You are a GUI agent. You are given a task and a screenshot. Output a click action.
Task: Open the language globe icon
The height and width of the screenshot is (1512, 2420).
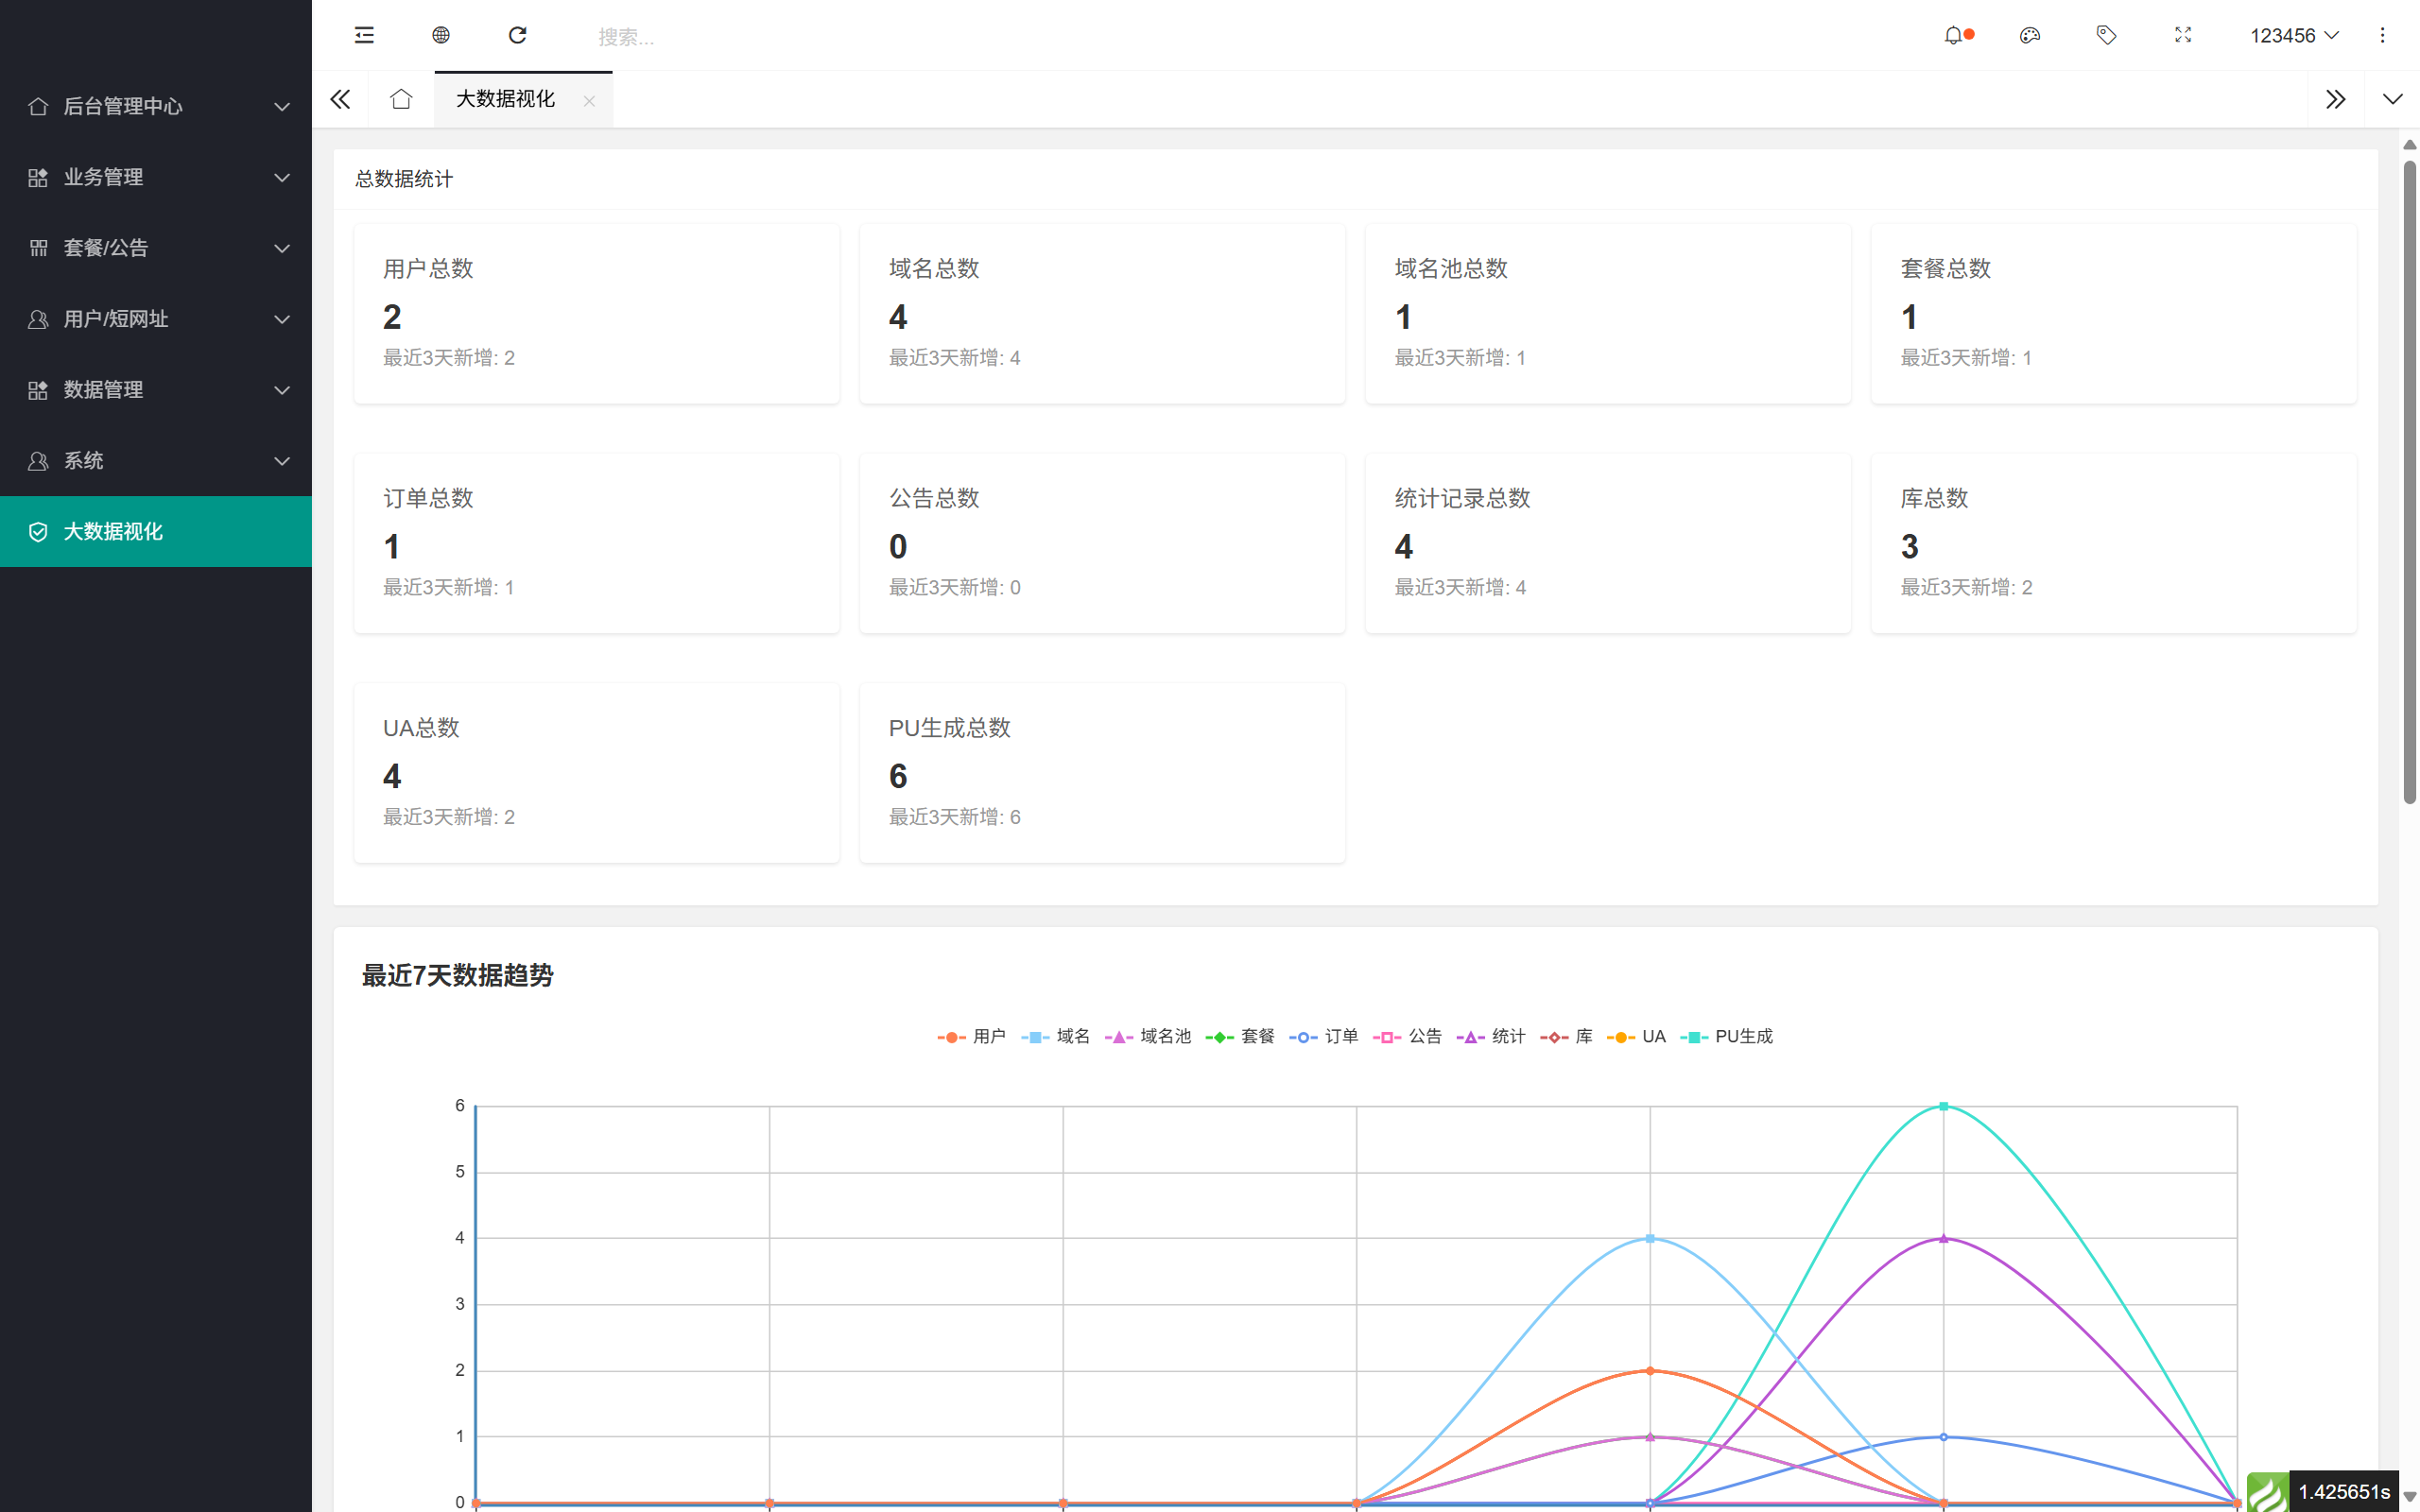point(440,35)
